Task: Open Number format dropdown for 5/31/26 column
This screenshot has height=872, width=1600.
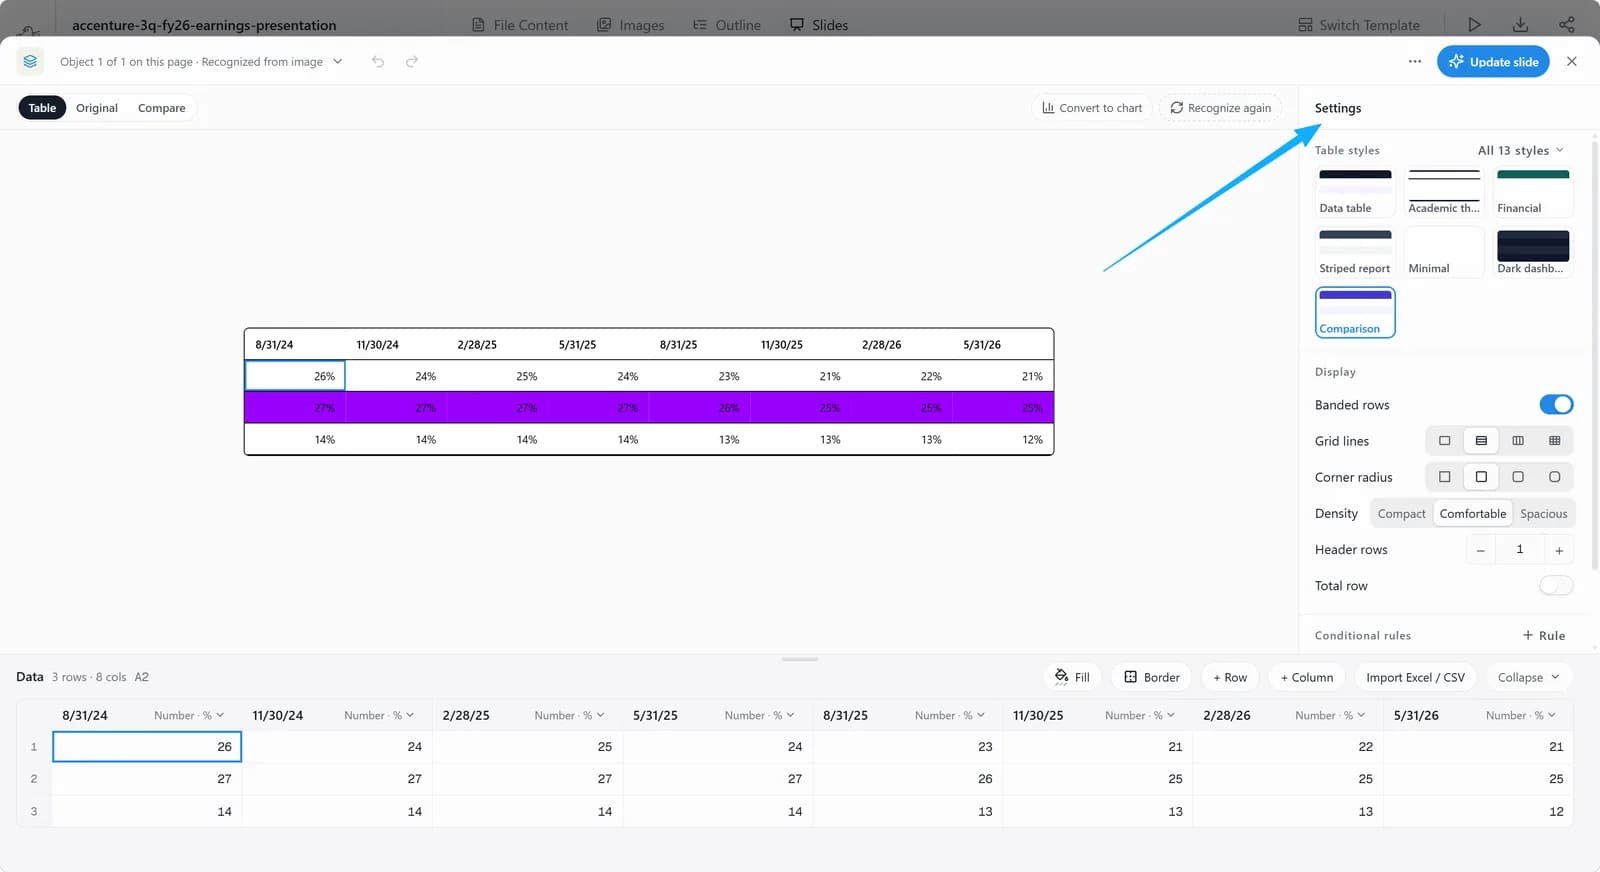Action: [1521, 715]
